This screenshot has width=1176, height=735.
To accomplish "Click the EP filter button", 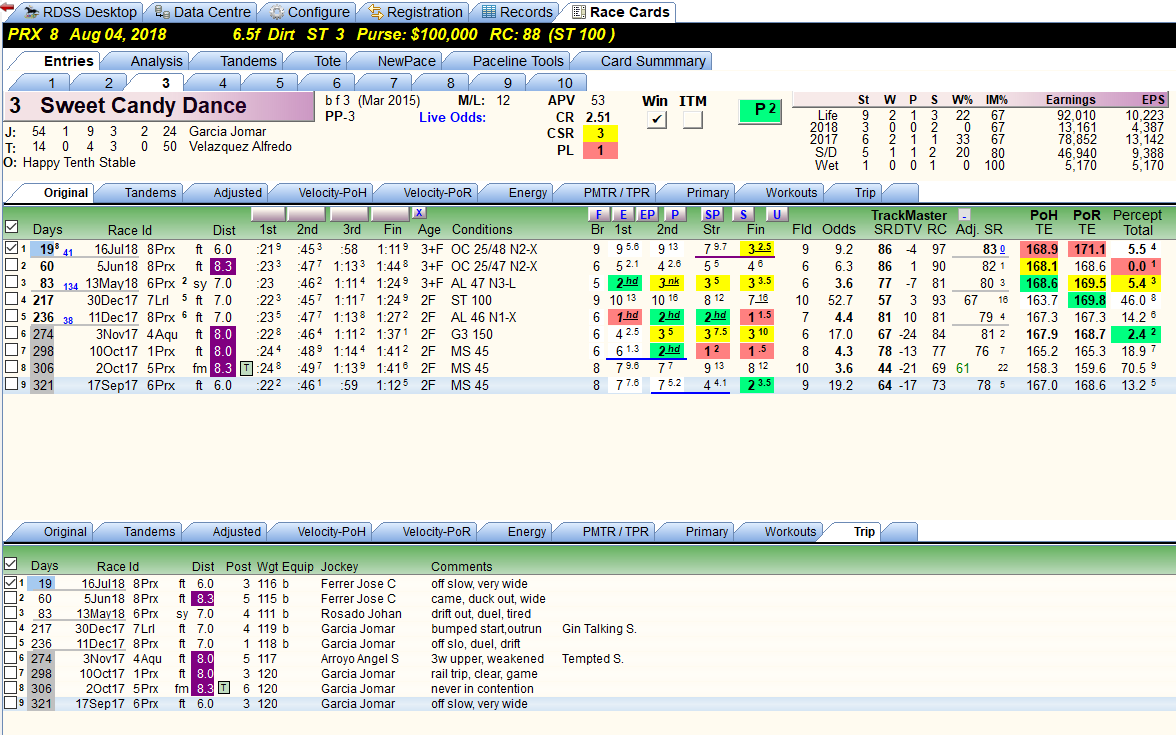I will coord(647,214).
